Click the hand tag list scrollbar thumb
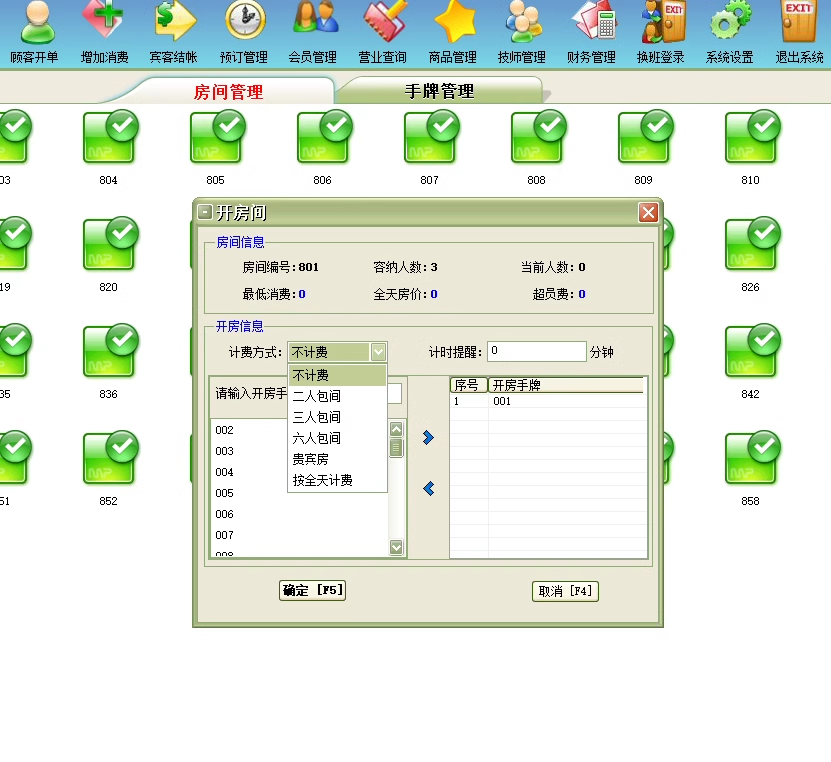Screen dimensions: 831x762 click(396, 448)
